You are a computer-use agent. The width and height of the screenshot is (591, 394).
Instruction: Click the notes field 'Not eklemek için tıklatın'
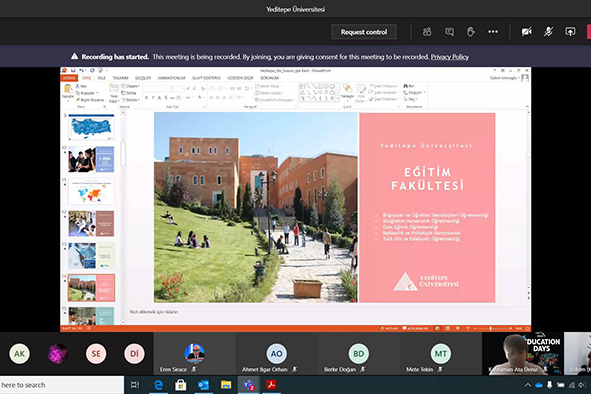tap(154, 312)
